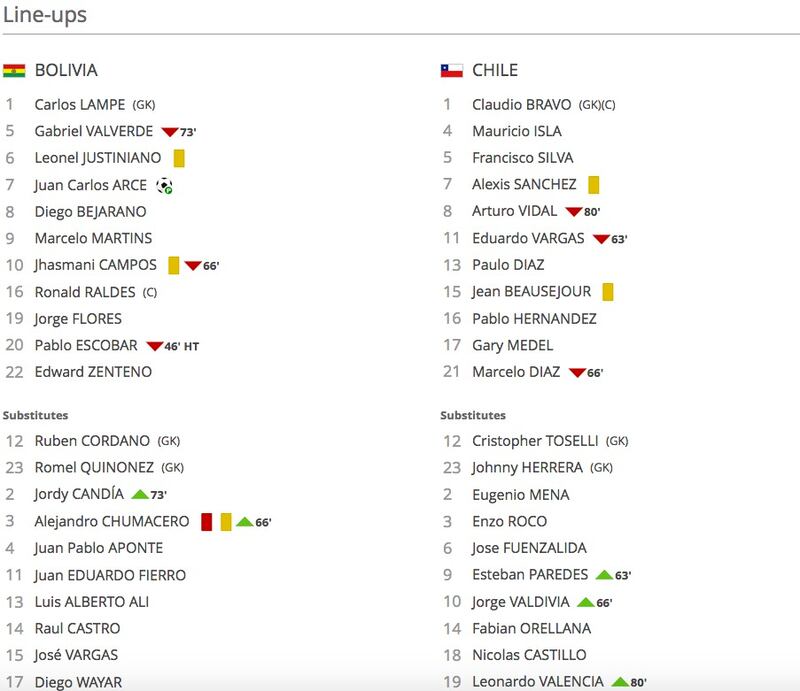Viewport: 800px width, 691px height.
Task: Click Alexis SANCHEZ's yellow card icon
Action: coord(593,185)
